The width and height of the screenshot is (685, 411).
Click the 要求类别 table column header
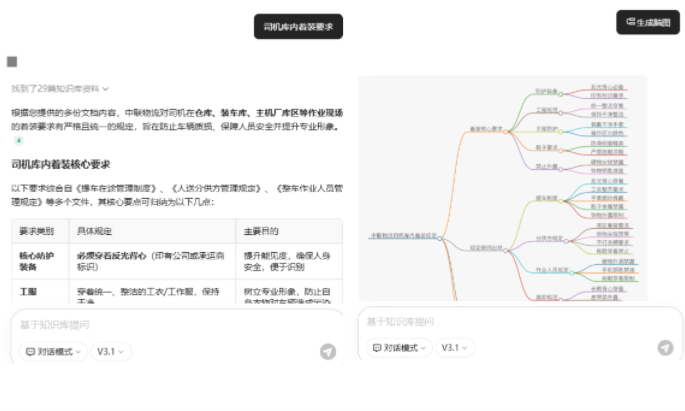38,231
